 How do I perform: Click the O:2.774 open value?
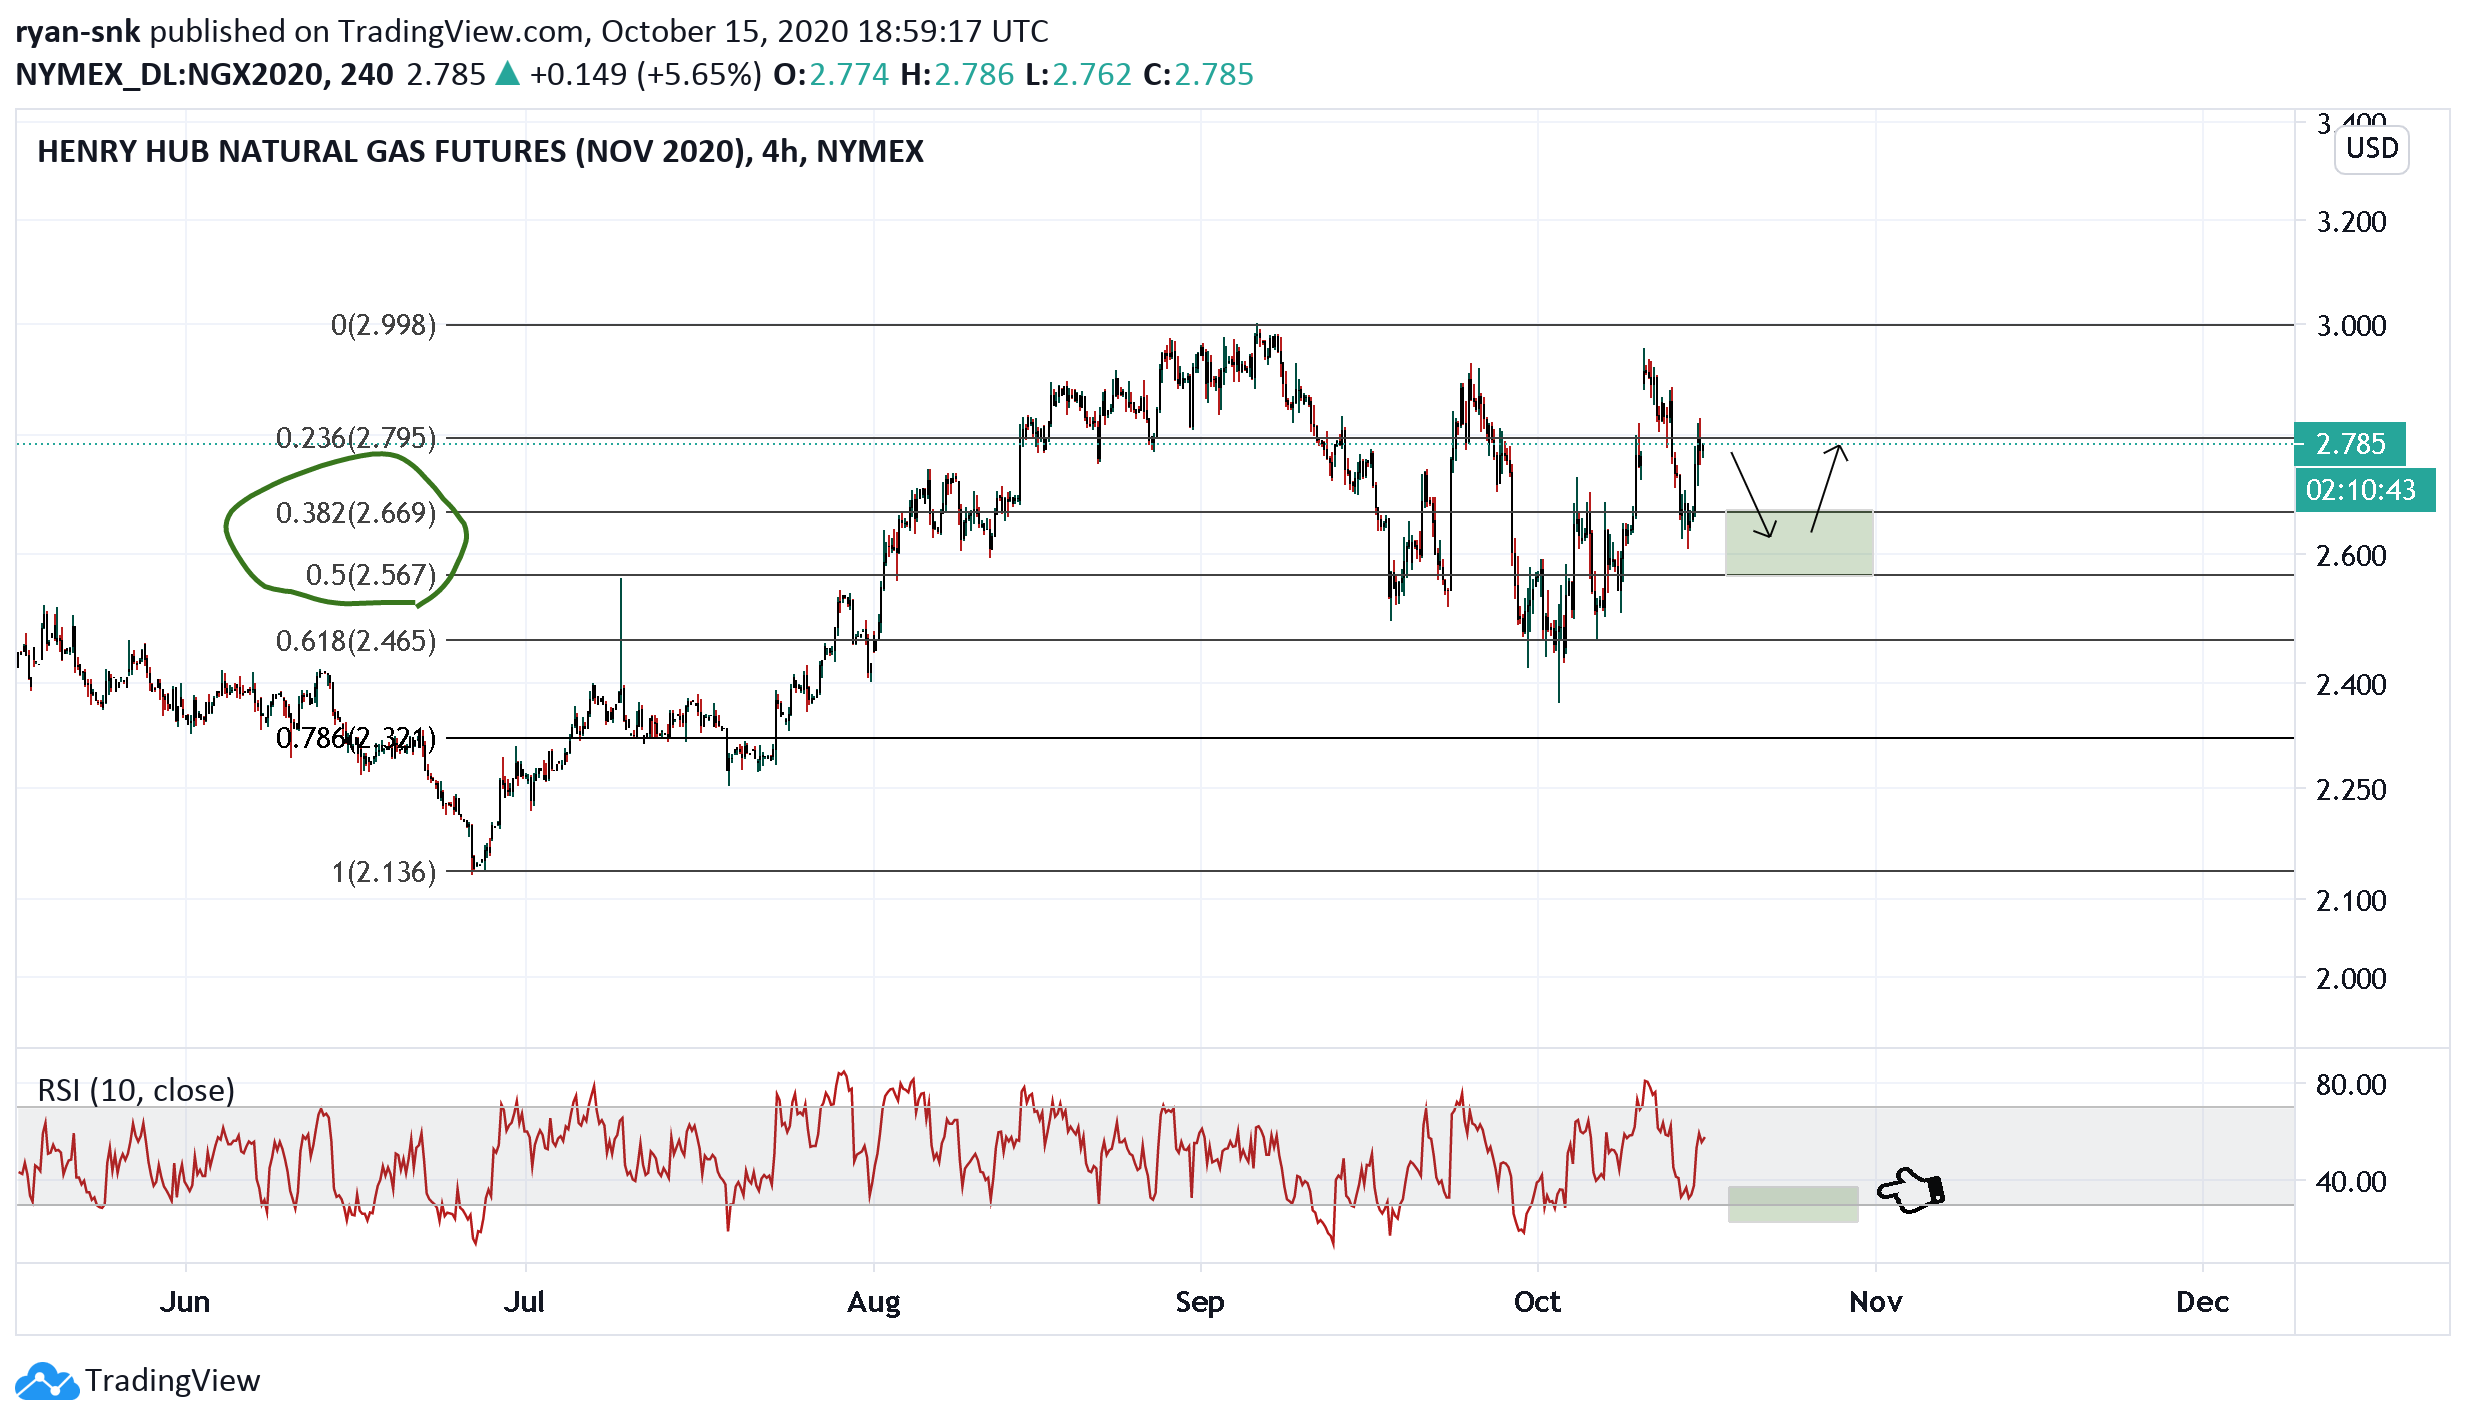831,75
